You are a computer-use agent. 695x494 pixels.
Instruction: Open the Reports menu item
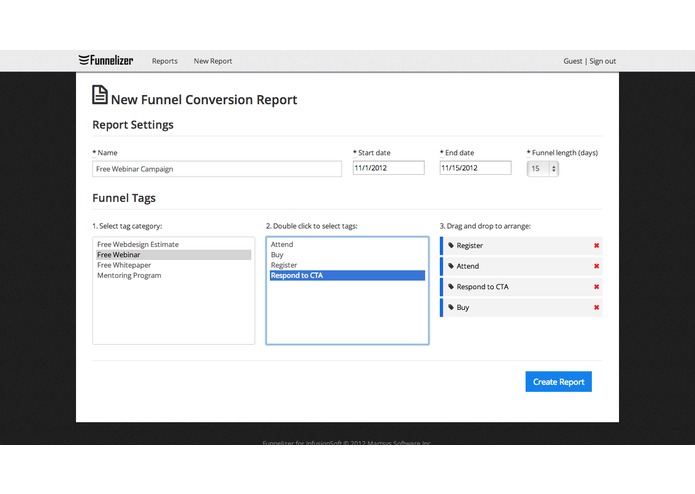164,61
